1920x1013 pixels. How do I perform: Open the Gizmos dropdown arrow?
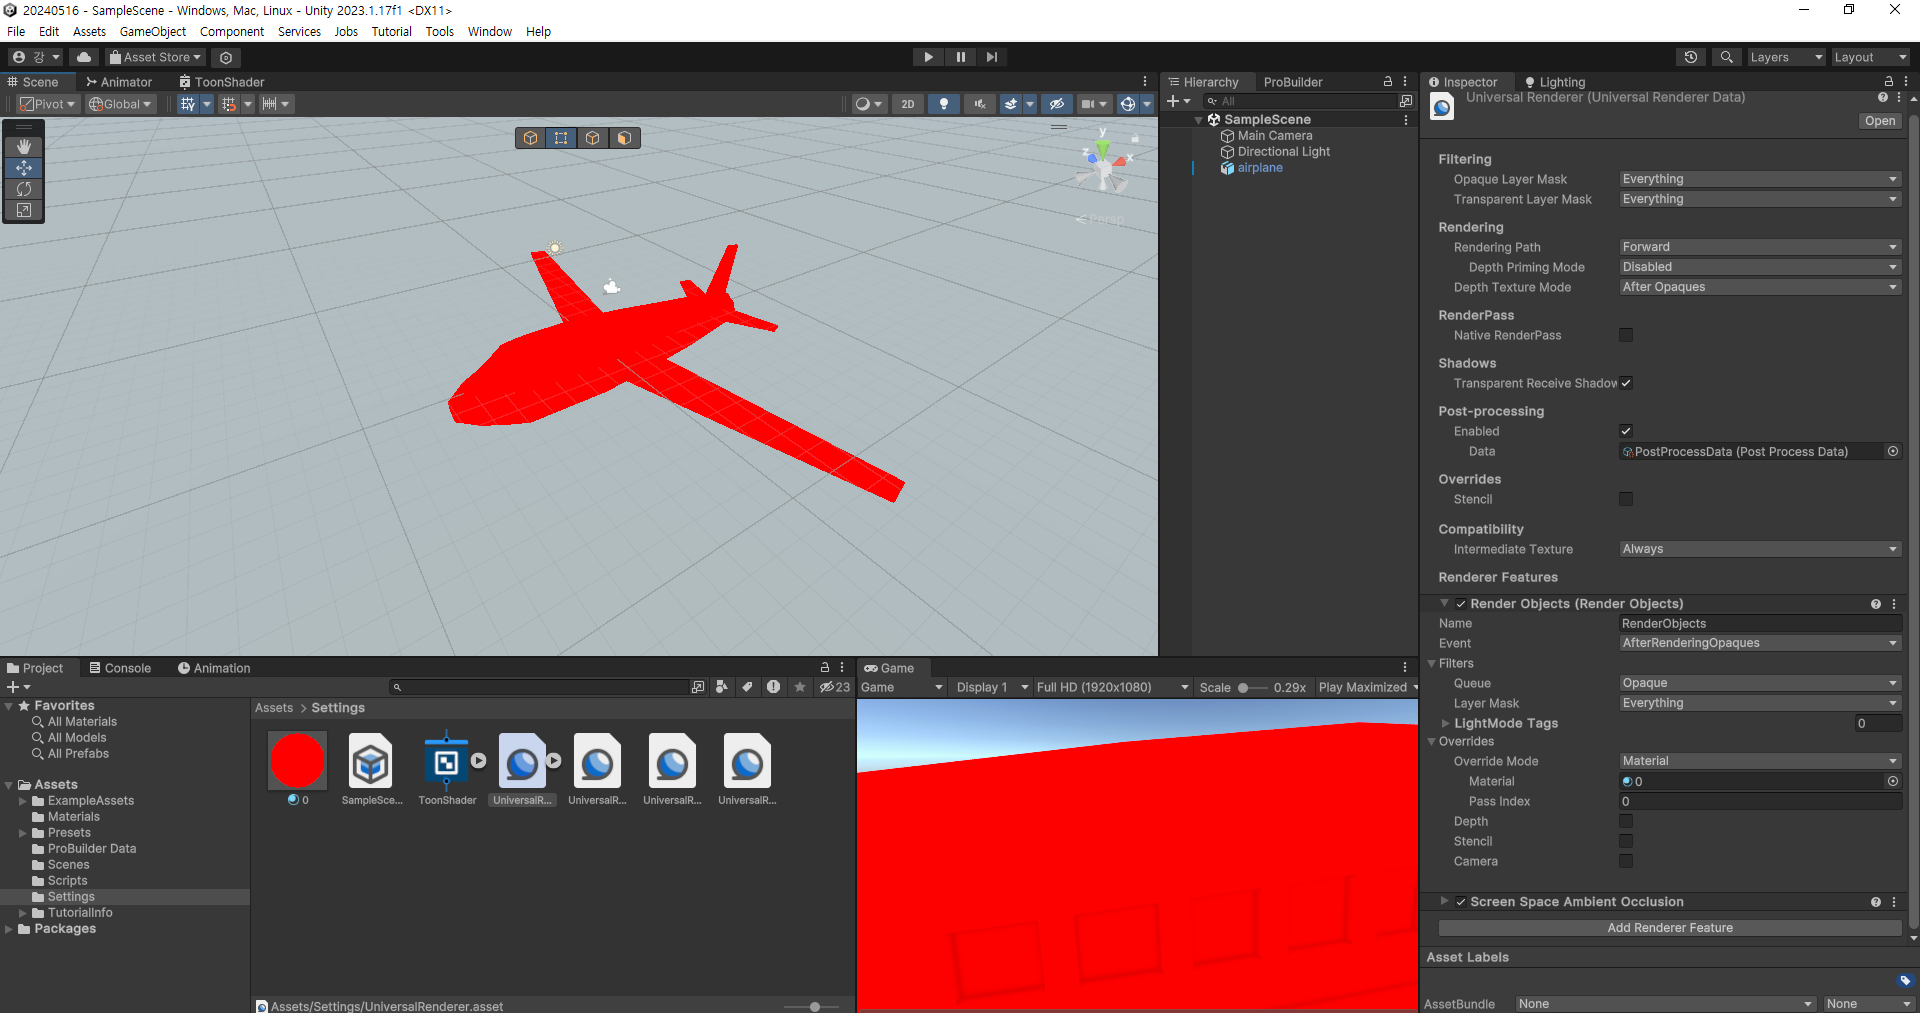1147,104
